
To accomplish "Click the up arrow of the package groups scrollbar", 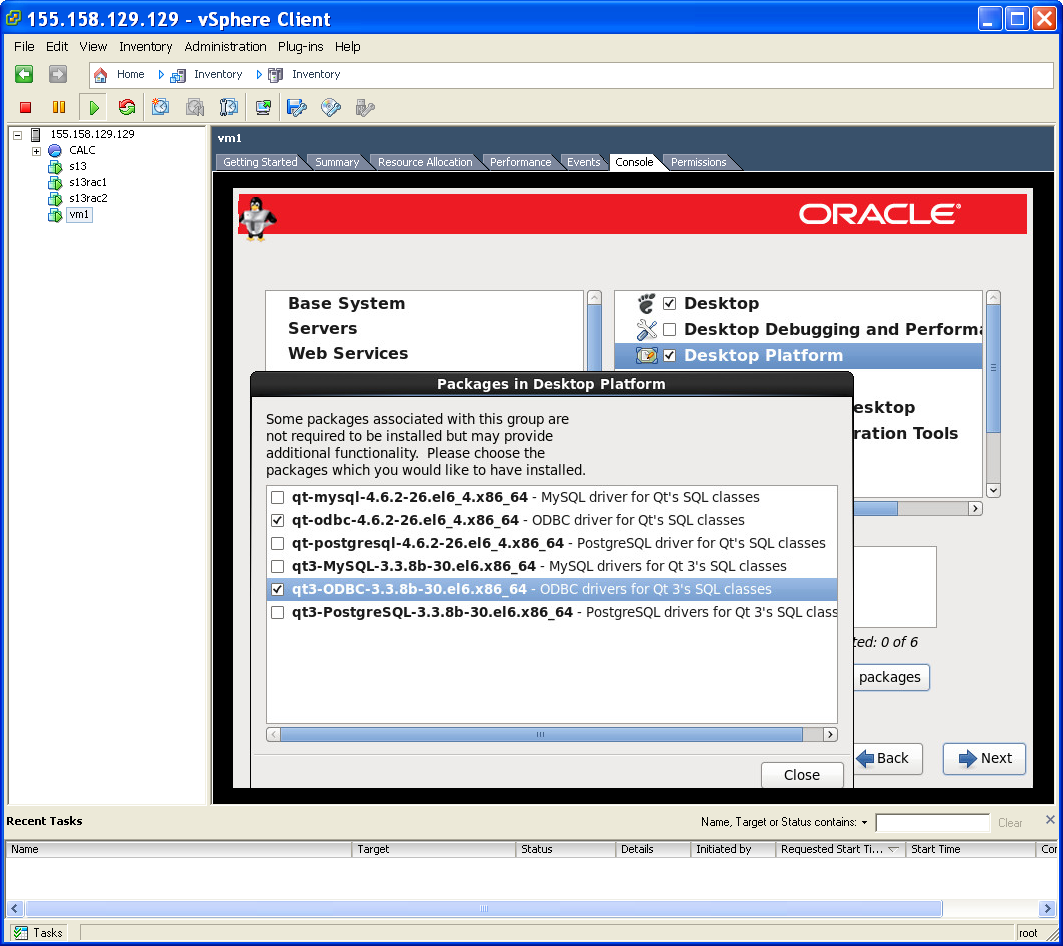I will tap(993, 298).
